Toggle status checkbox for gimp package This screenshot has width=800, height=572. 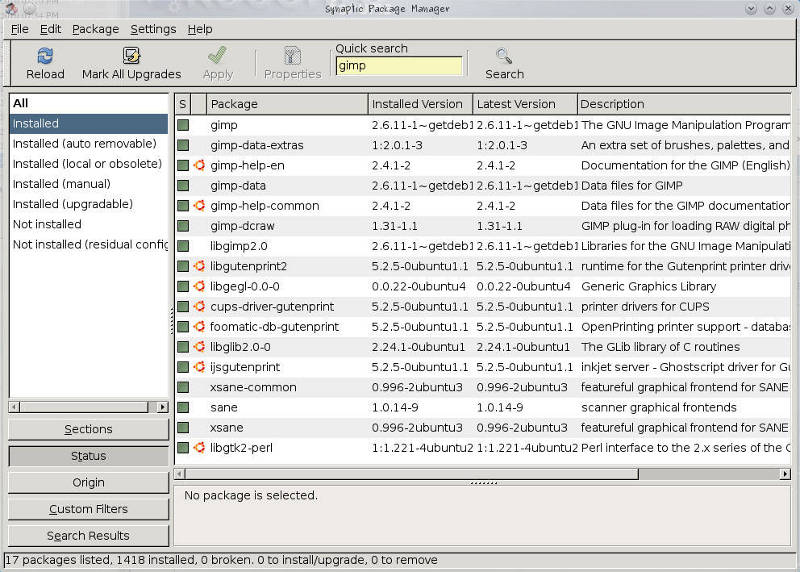(x=183, y=125)
